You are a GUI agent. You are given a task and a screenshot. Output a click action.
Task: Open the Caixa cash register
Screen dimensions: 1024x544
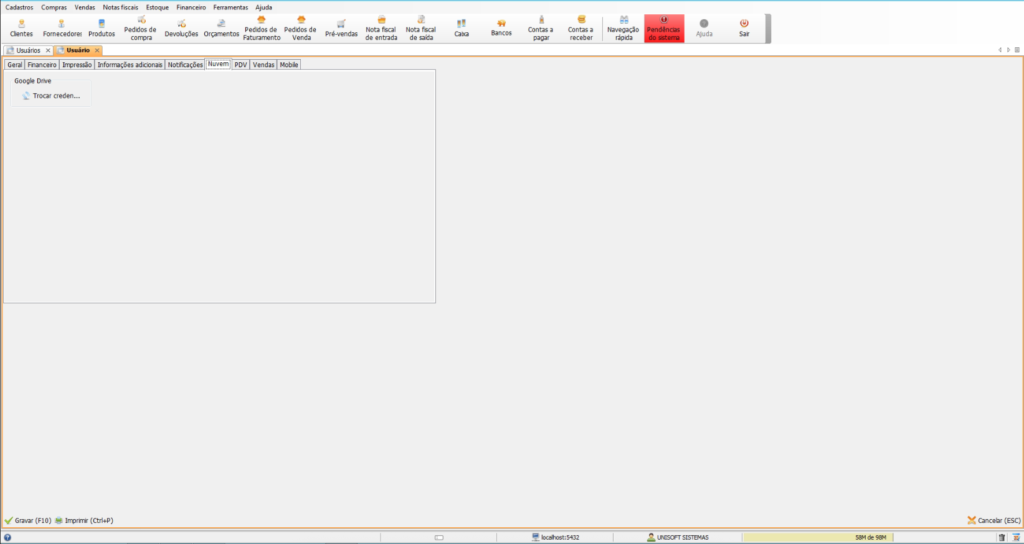click(x=461, y=28)
